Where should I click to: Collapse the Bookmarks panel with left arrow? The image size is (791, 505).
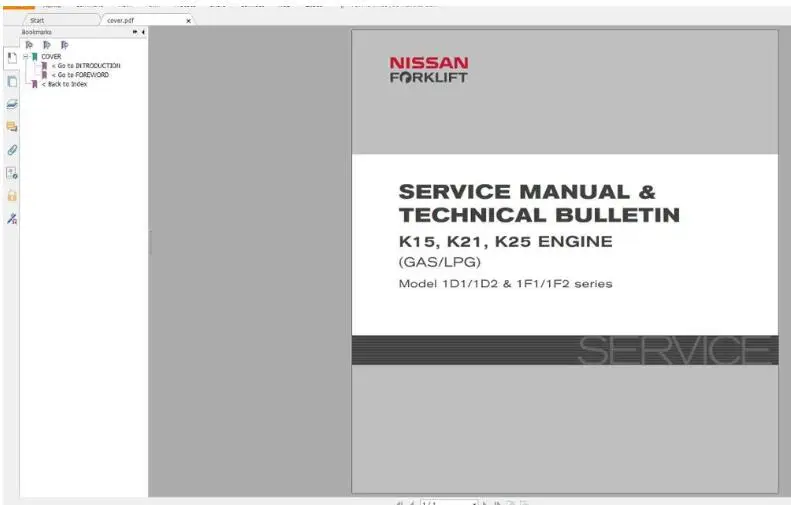[x=143, y=32]
